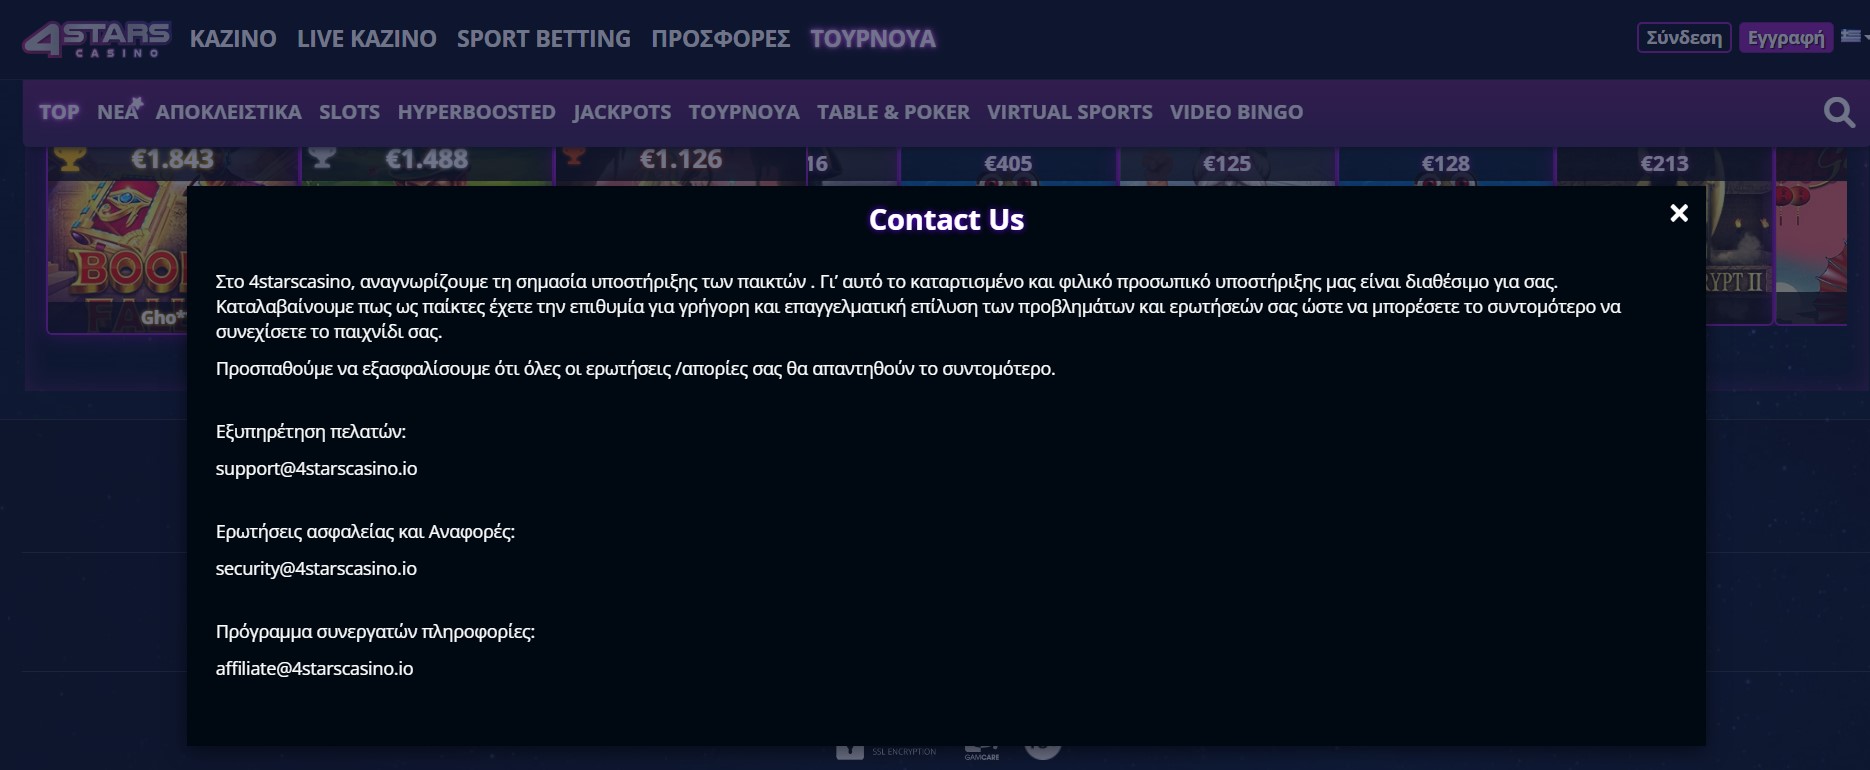The image size is (1870, 770).
Task: Click security@4starscasino.io email
Action: point(316,568)
